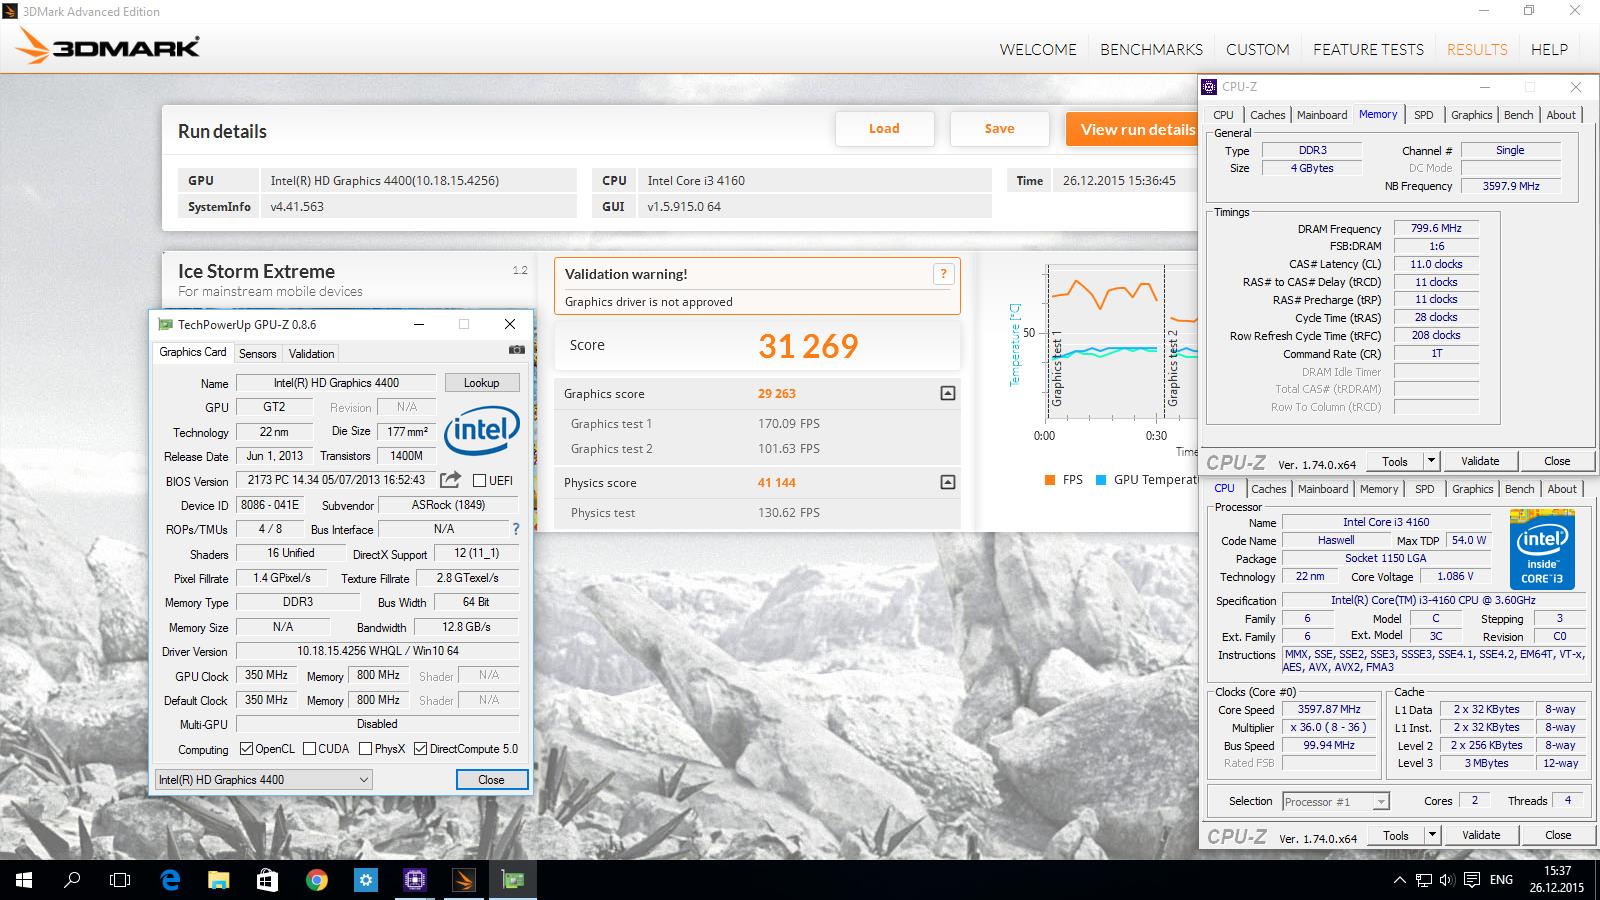The width and height of the screenshot is (1600, 900).
Task: Switch to 3DMark taskbar icon
Action: point(463,880)
